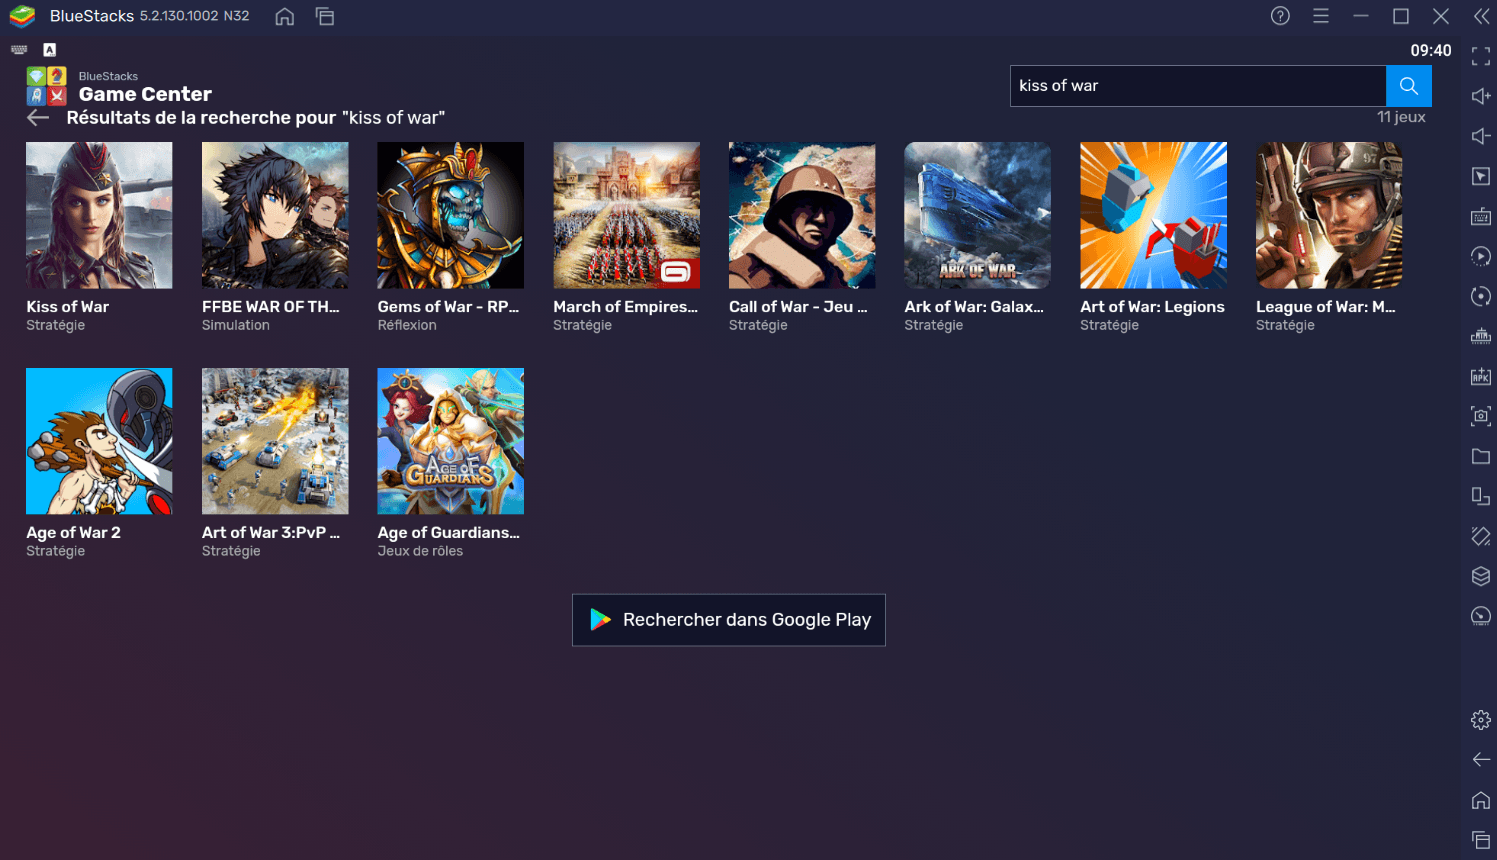The image size is (1497, 860).
Task: Open Art of War 3:PvP thumbnail
Action: [275, 441]
